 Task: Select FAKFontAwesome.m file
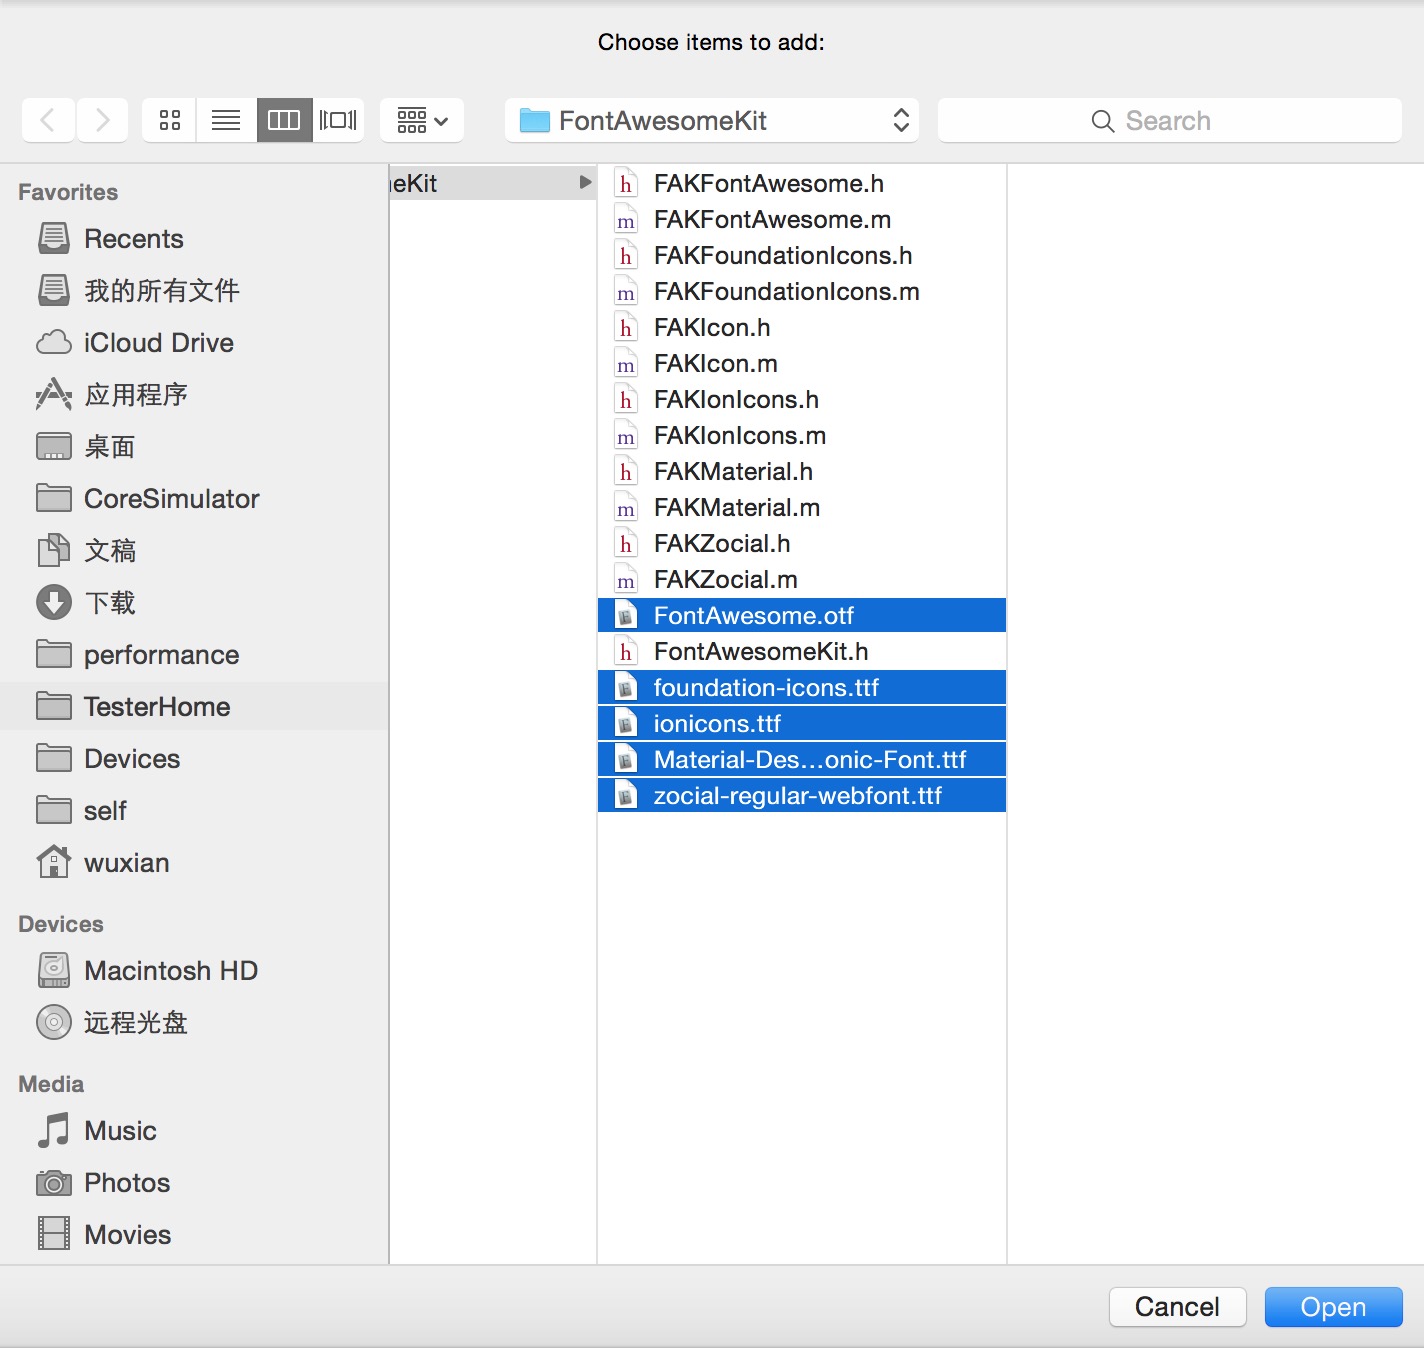pyautogui.click(x=802, y=220)
